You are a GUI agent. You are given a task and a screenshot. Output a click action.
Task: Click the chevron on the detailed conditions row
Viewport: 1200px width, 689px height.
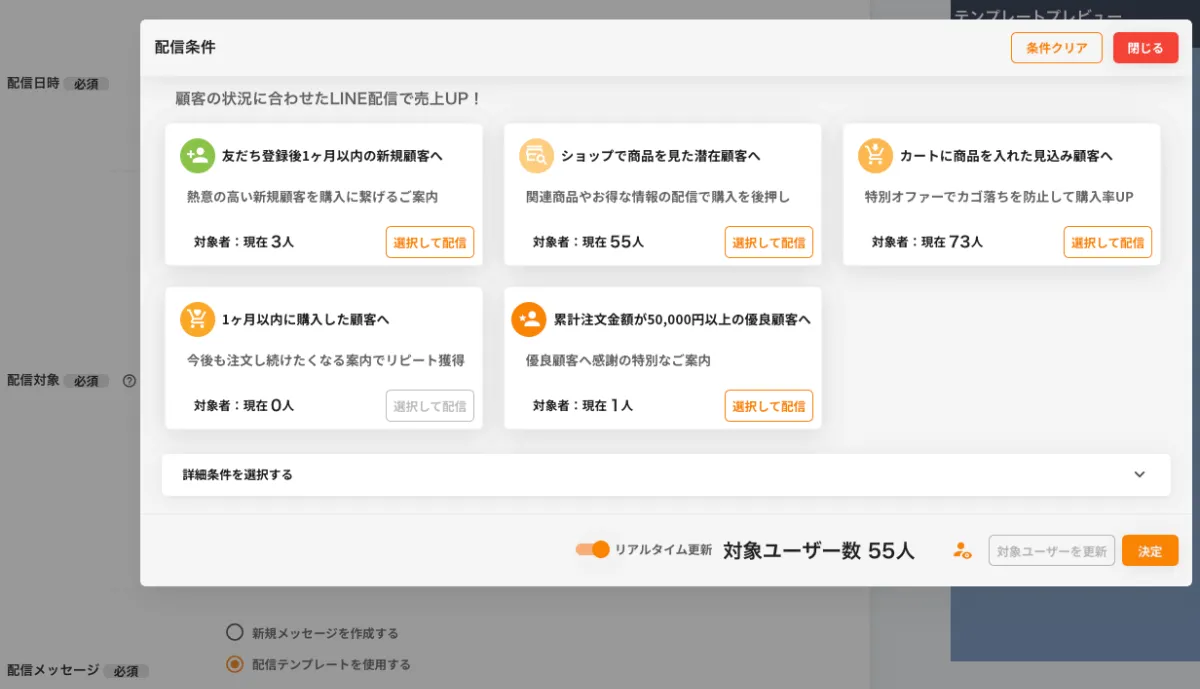(1138, 474)
